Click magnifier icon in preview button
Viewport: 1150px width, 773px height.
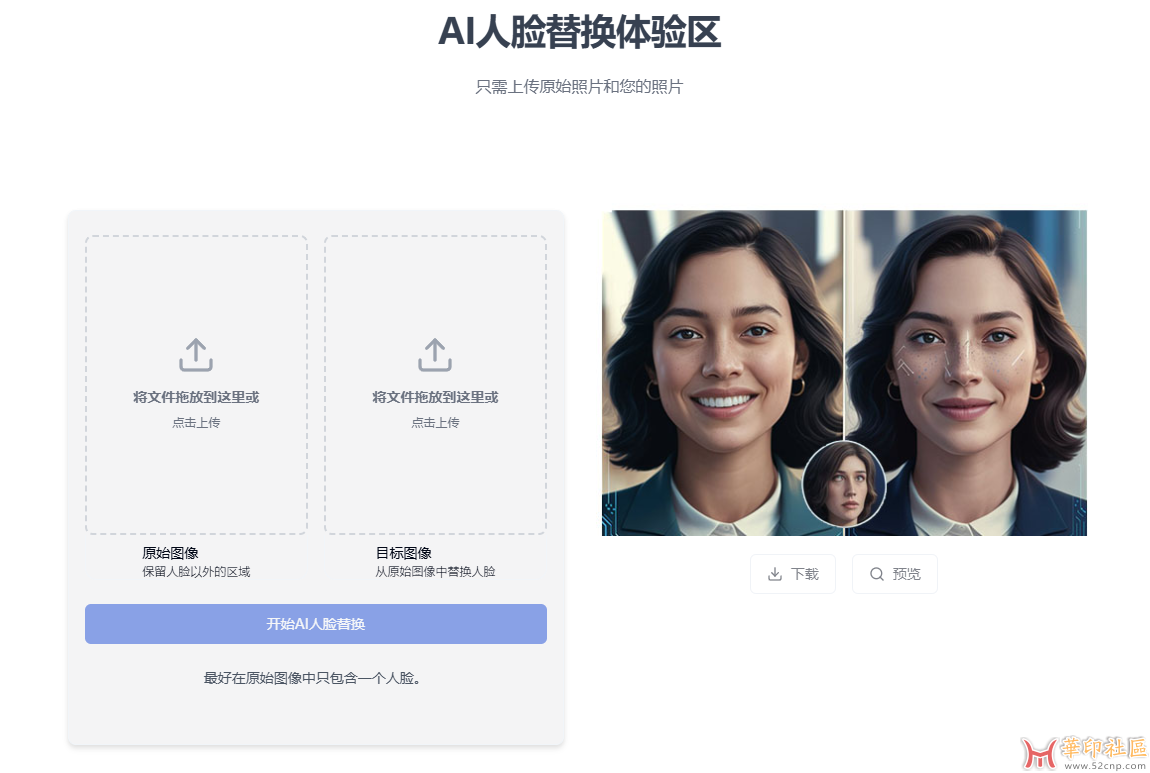[876, 574]
